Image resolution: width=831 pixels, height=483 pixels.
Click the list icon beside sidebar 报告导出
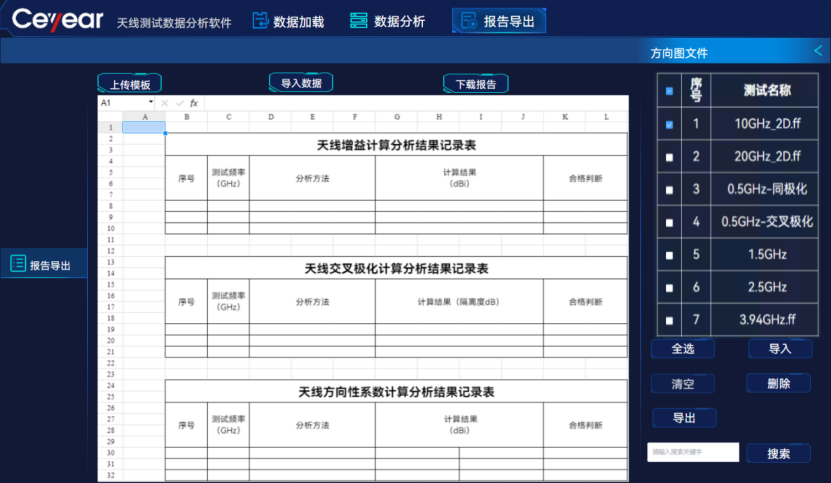pos(18,264)
